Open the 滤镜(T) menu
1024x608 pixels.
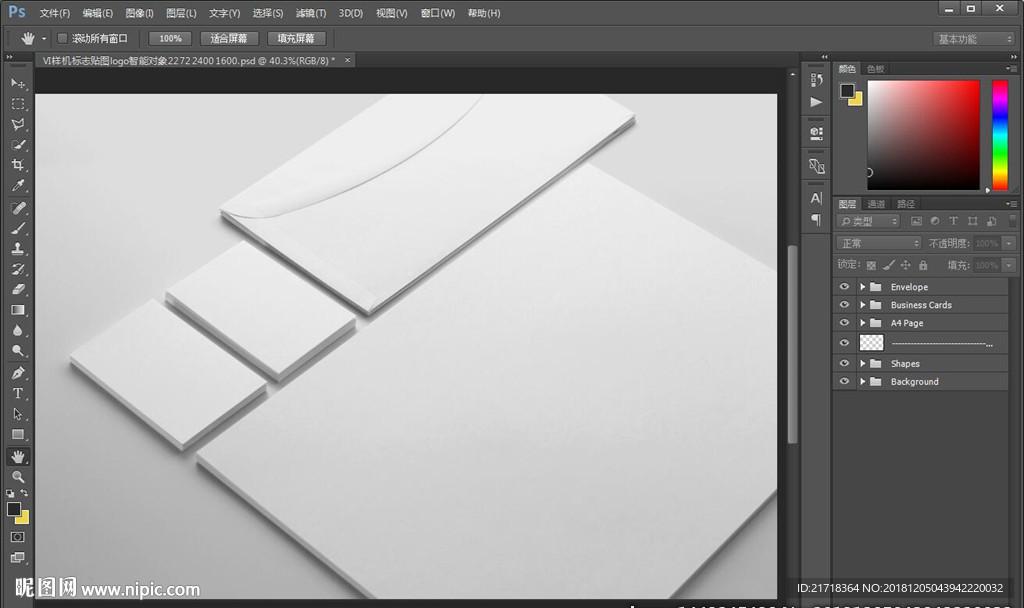coord(312,13)
